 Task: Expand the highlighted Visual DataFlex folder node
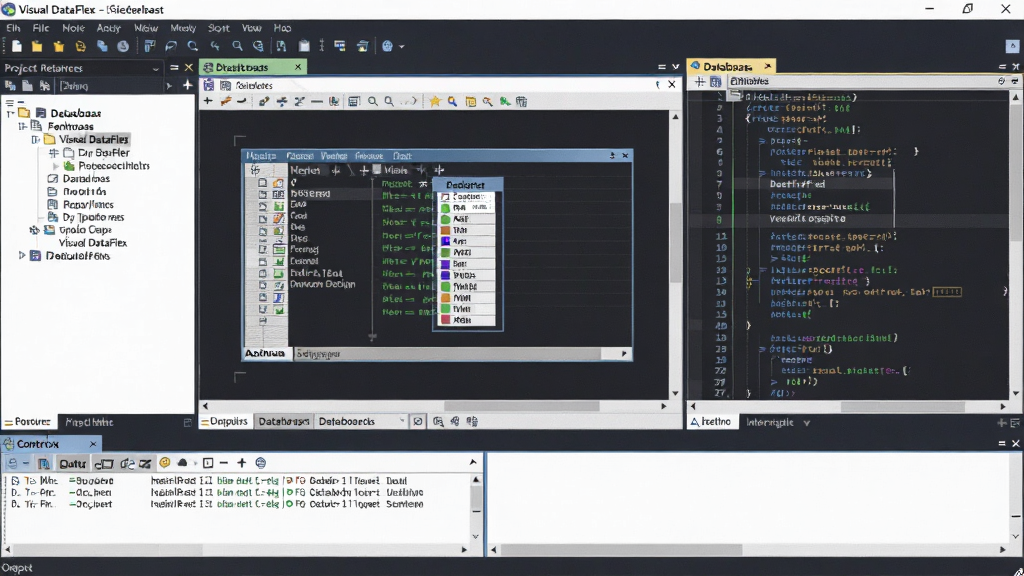point(36,140)
